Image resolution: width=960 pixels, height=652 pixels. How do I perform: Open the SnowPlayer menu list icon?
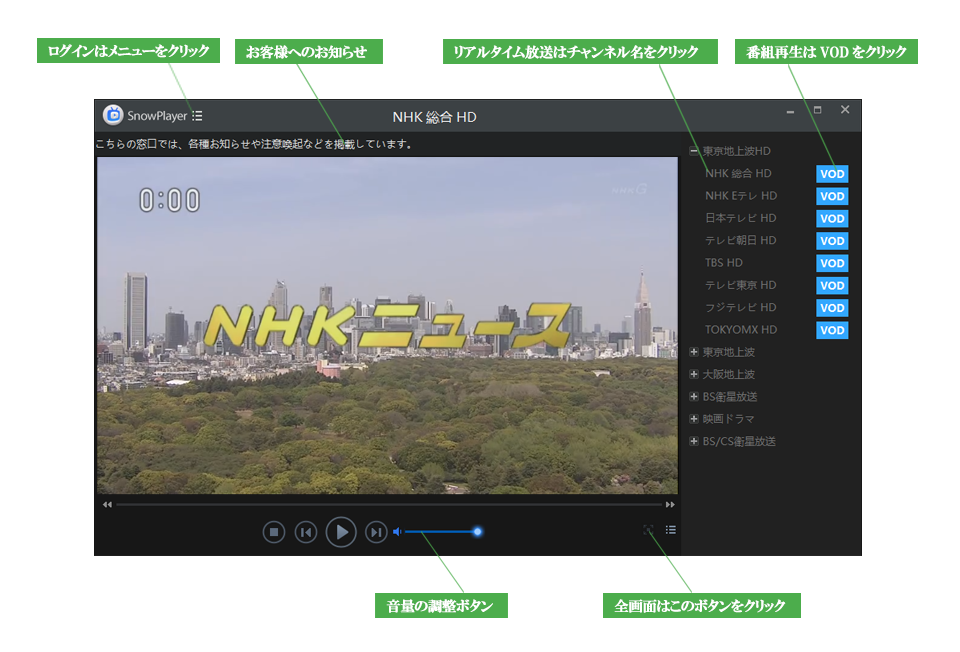tap(197, 116)
